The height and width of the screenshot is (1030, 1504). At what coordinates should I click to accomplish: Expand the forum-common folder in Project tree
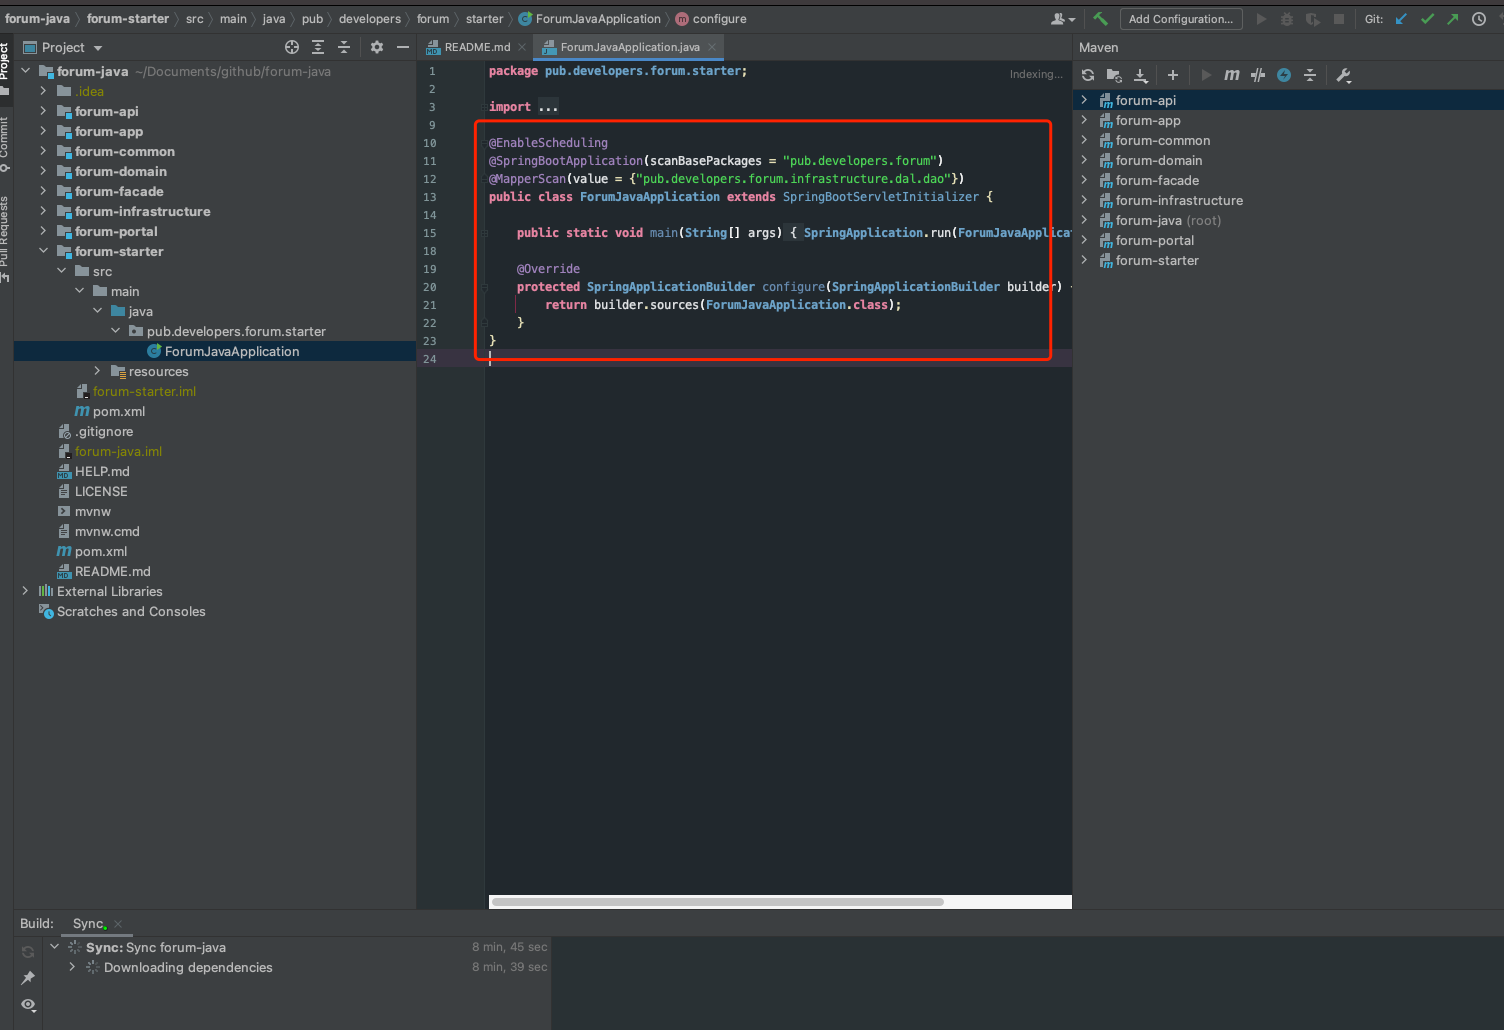coord(43,151)
